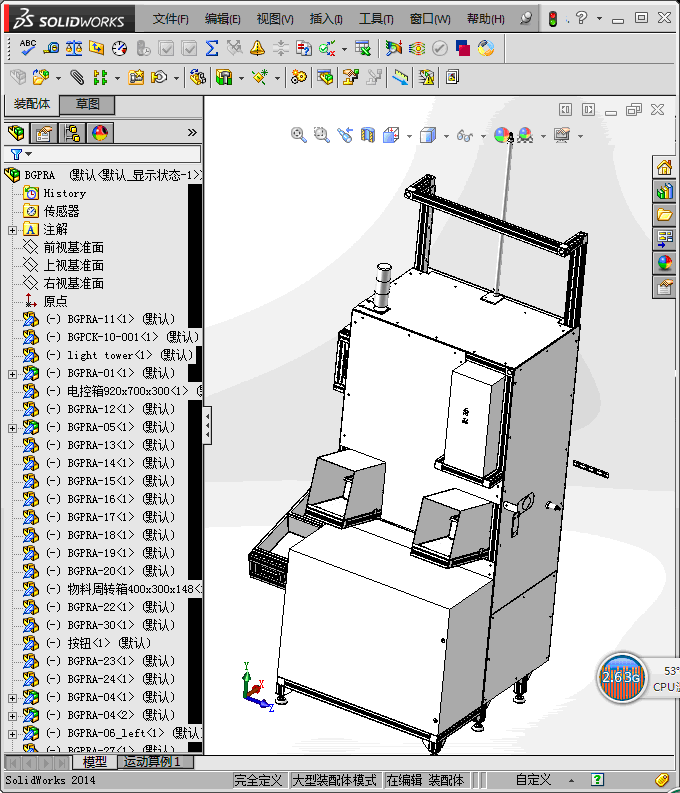This screenshot has width=680, height=793.
Task: Click Show Hidden Components icon
Action: (x=197, y=77)
